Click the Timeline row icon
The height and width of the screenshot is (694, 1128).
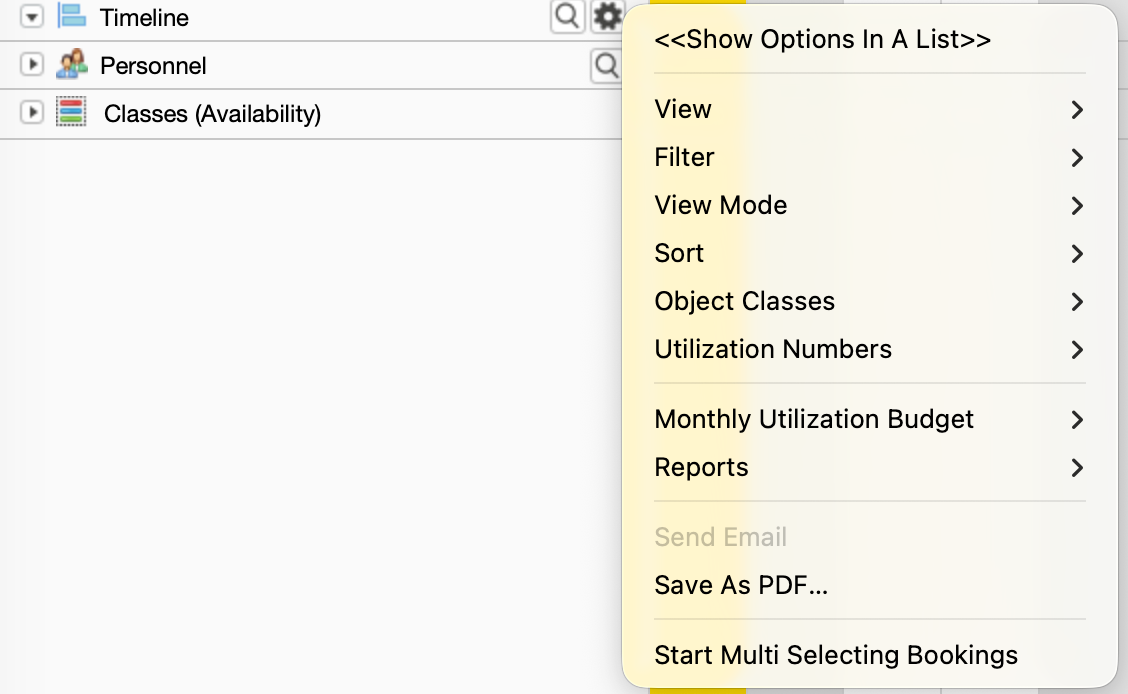point(71,16)
